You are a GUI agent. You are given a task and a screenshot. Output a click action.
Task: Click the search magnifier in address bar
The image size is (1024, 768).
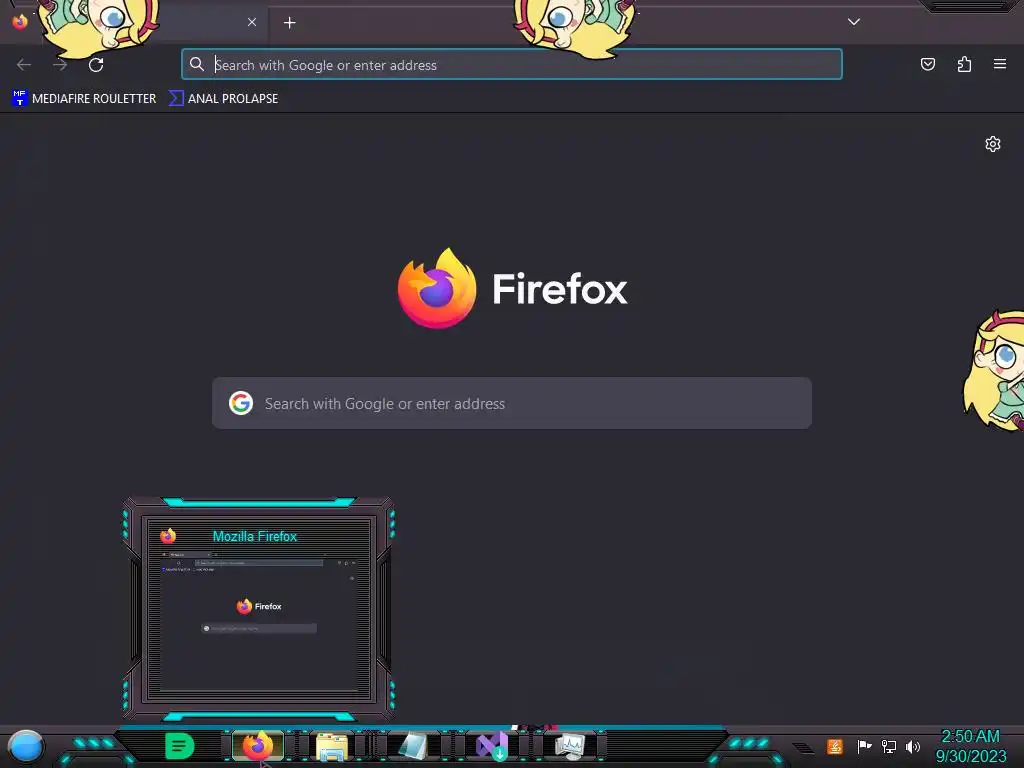point(197,64)
